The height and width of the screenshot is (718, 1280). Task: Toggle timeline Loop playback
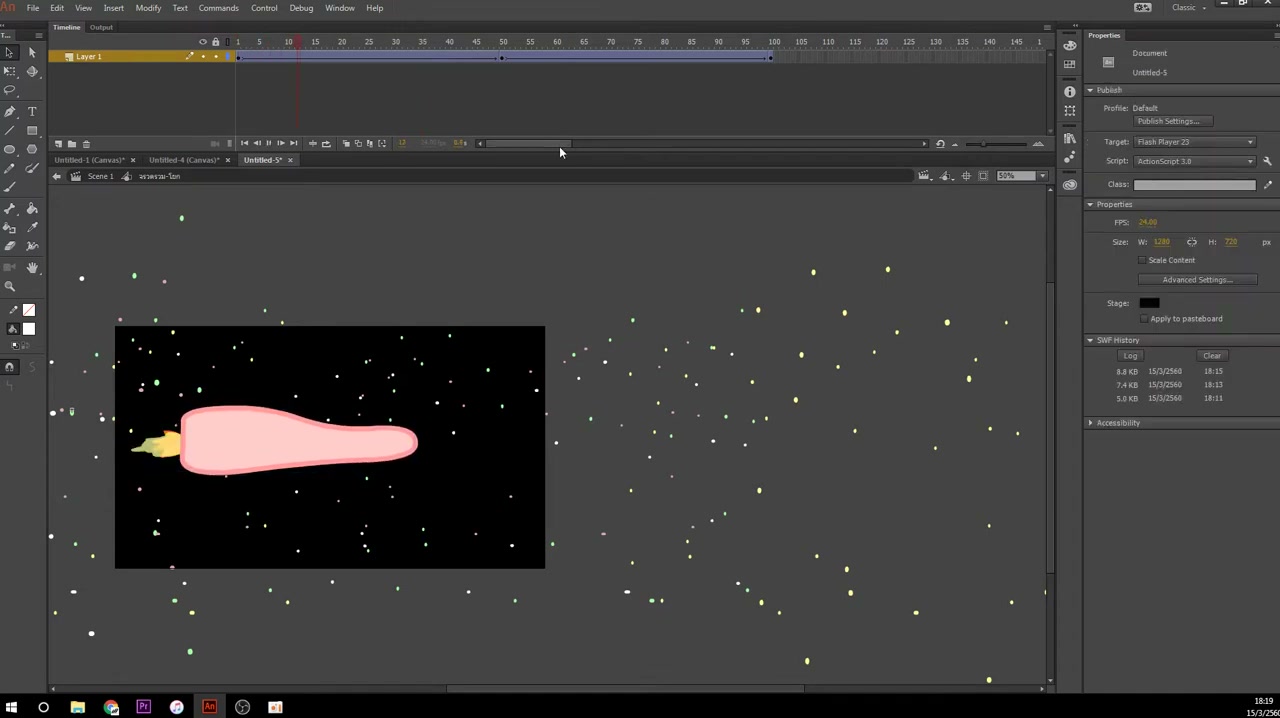pos(326,144)
